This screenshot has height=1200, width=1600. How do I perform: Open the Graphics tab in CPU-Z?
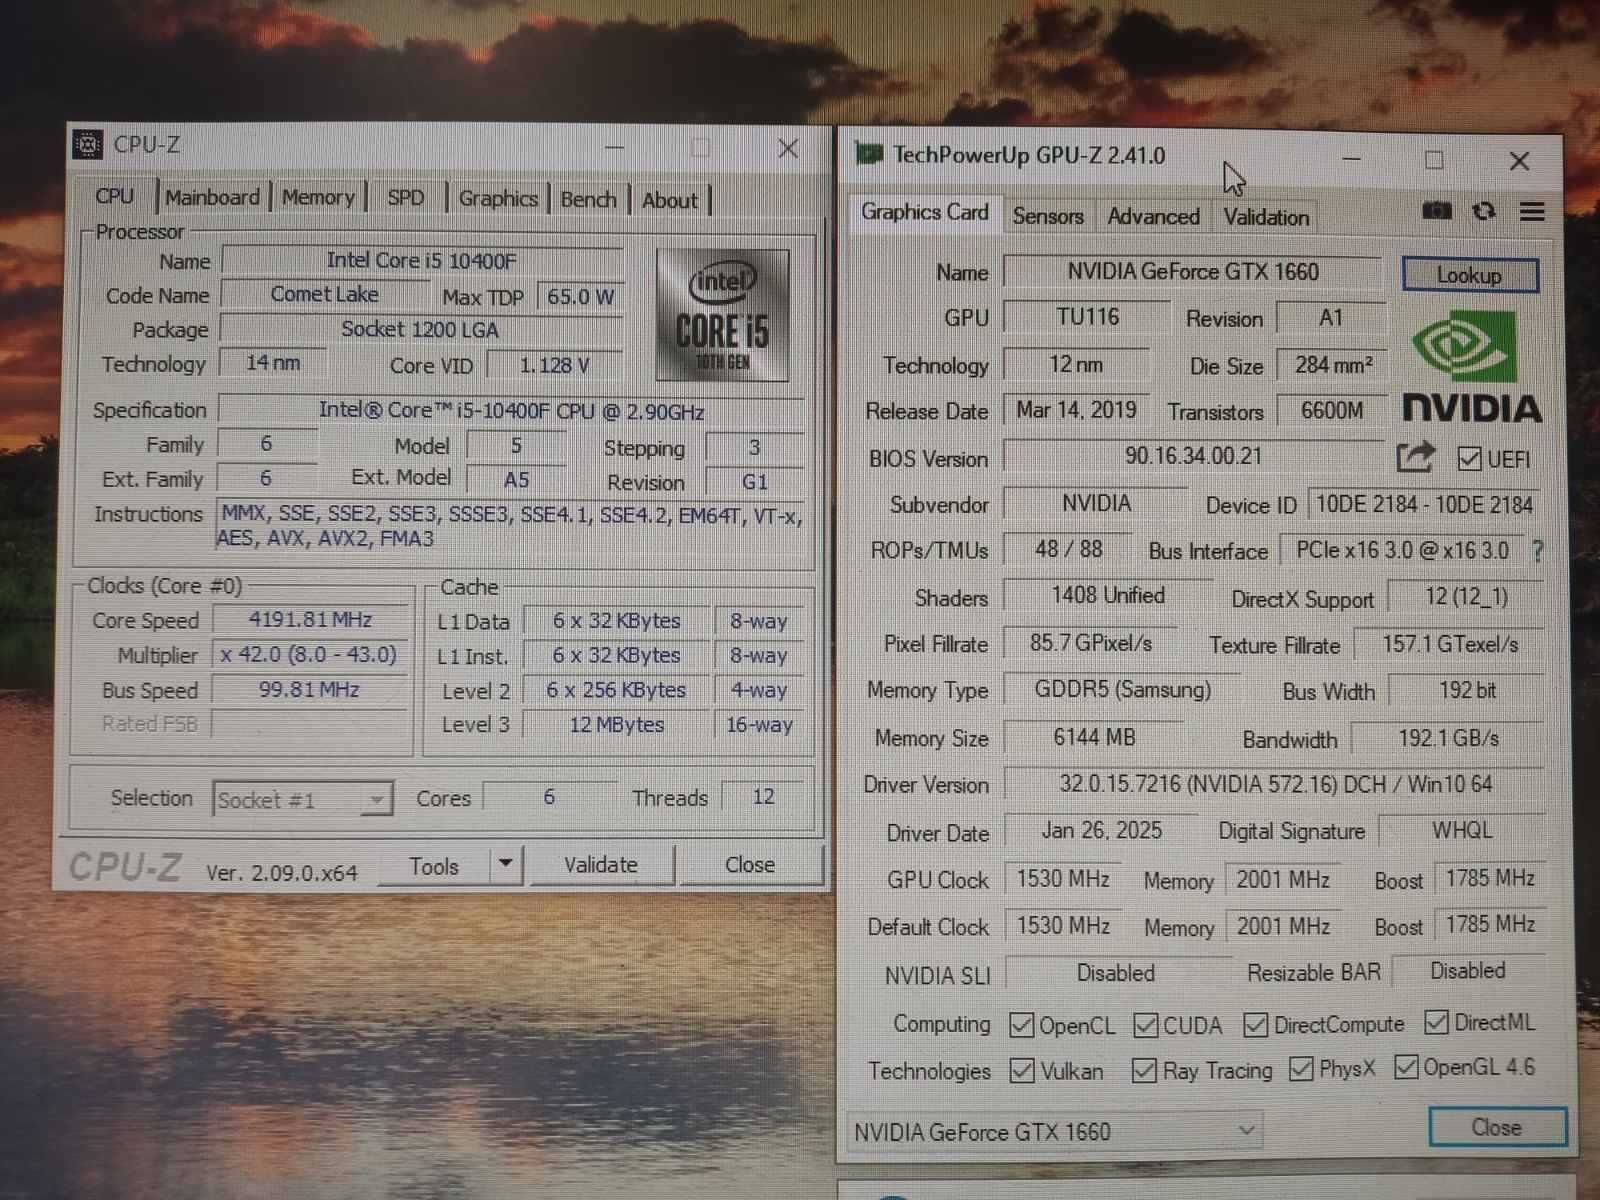click(x=498, y=198)
